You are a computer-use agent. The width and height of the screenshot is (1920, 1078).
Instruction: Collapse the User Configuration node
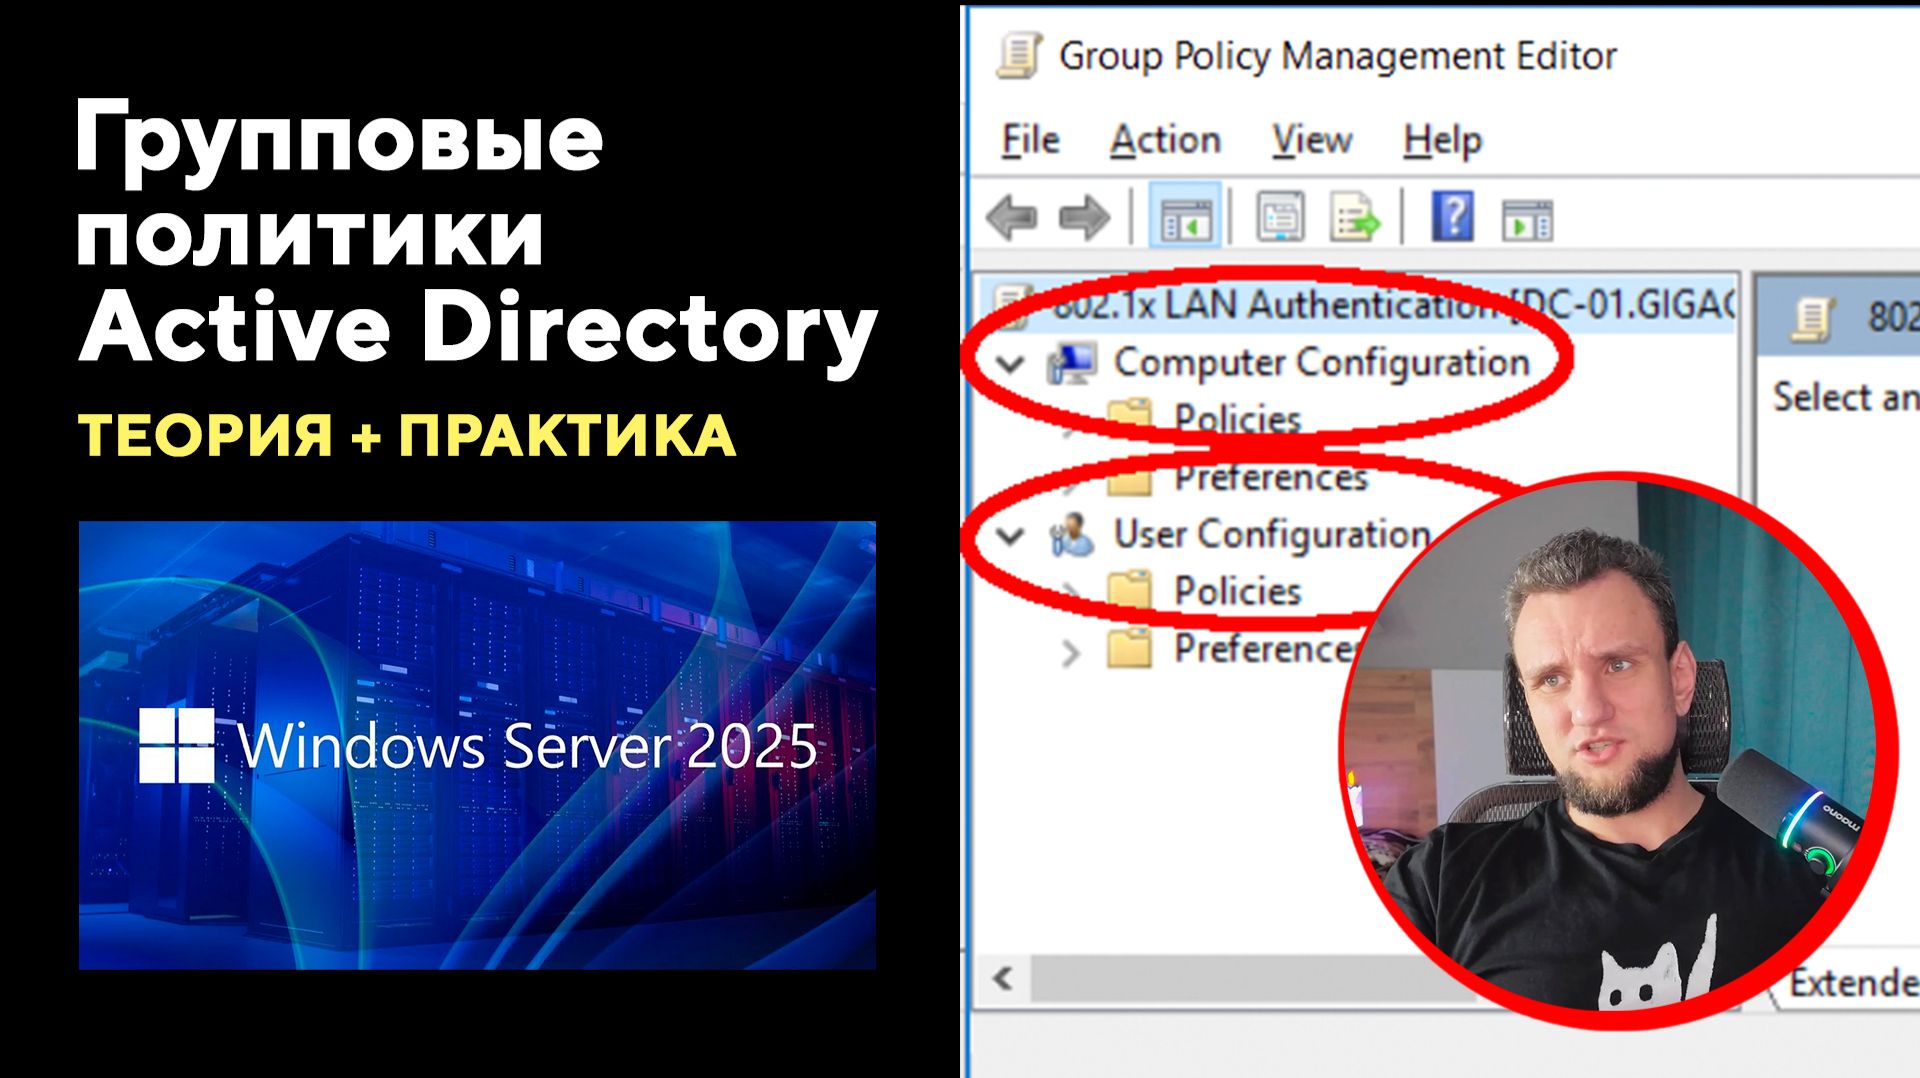coord(1010,534)
